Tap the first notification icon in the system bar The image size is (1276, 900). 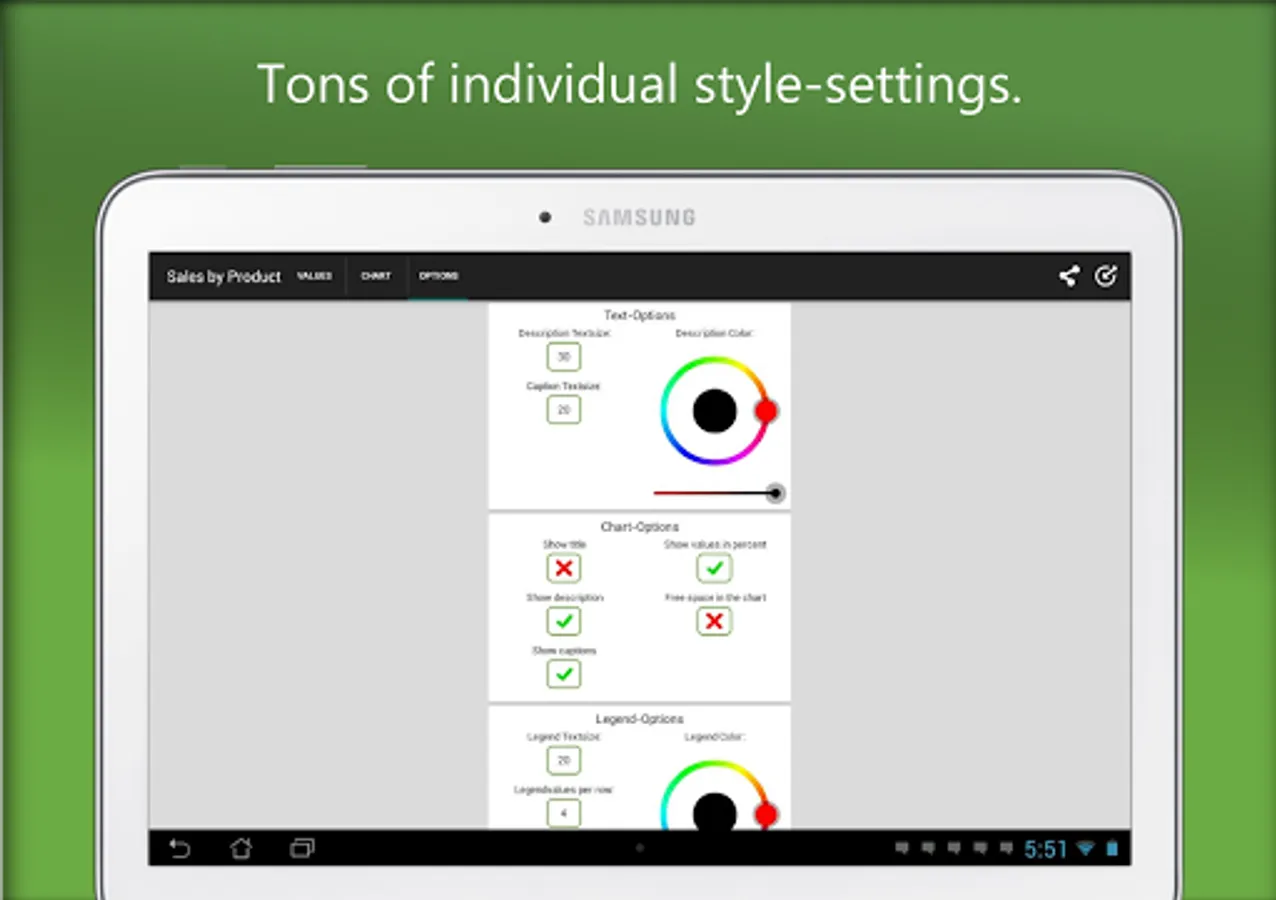click(901, 849)
